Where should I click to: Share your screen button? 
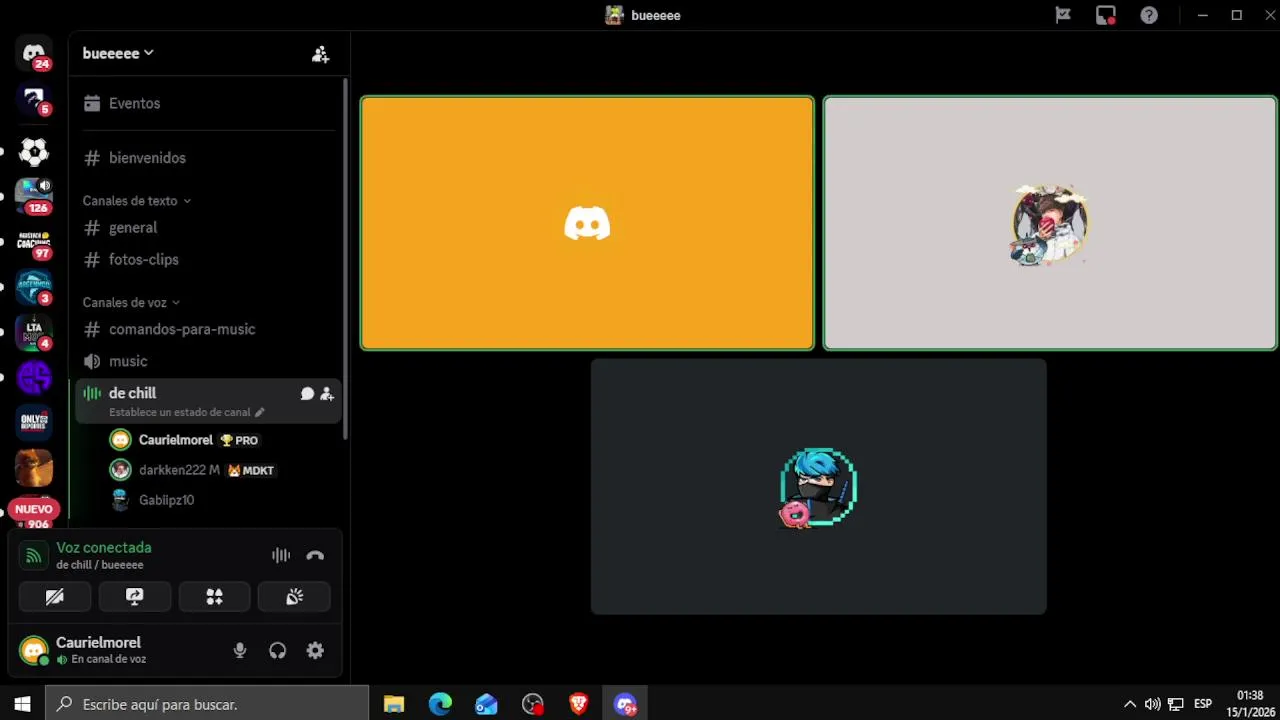click(x=135, y=597)
